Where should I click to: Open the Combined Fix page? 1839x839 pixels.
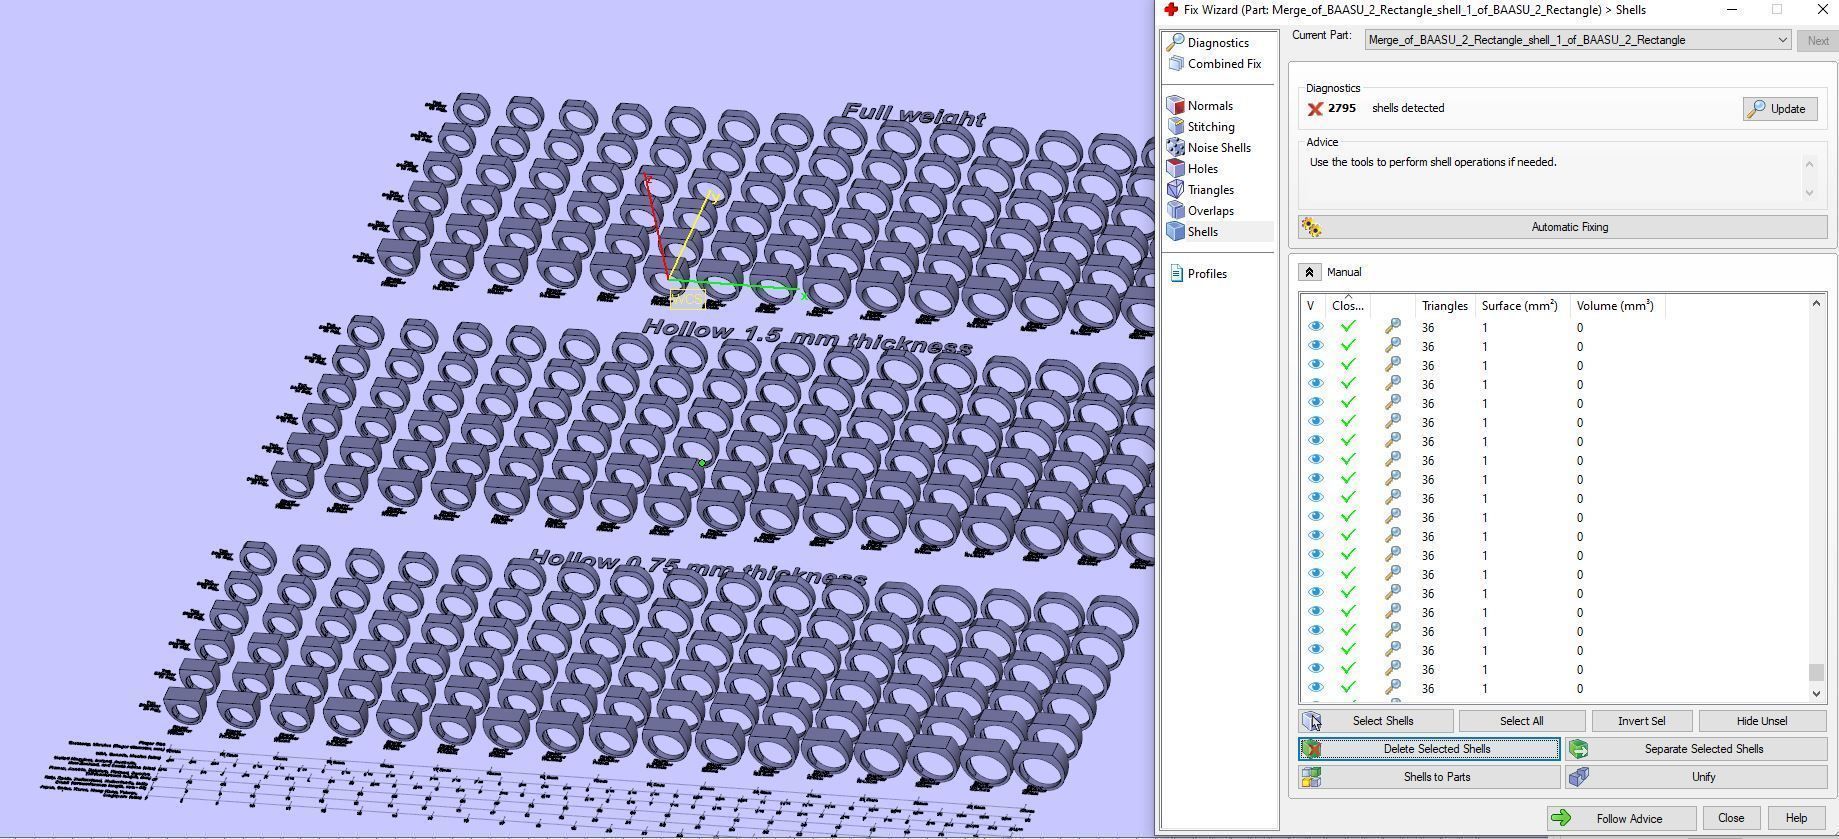pyautogui.click(x=1224, y=64)
